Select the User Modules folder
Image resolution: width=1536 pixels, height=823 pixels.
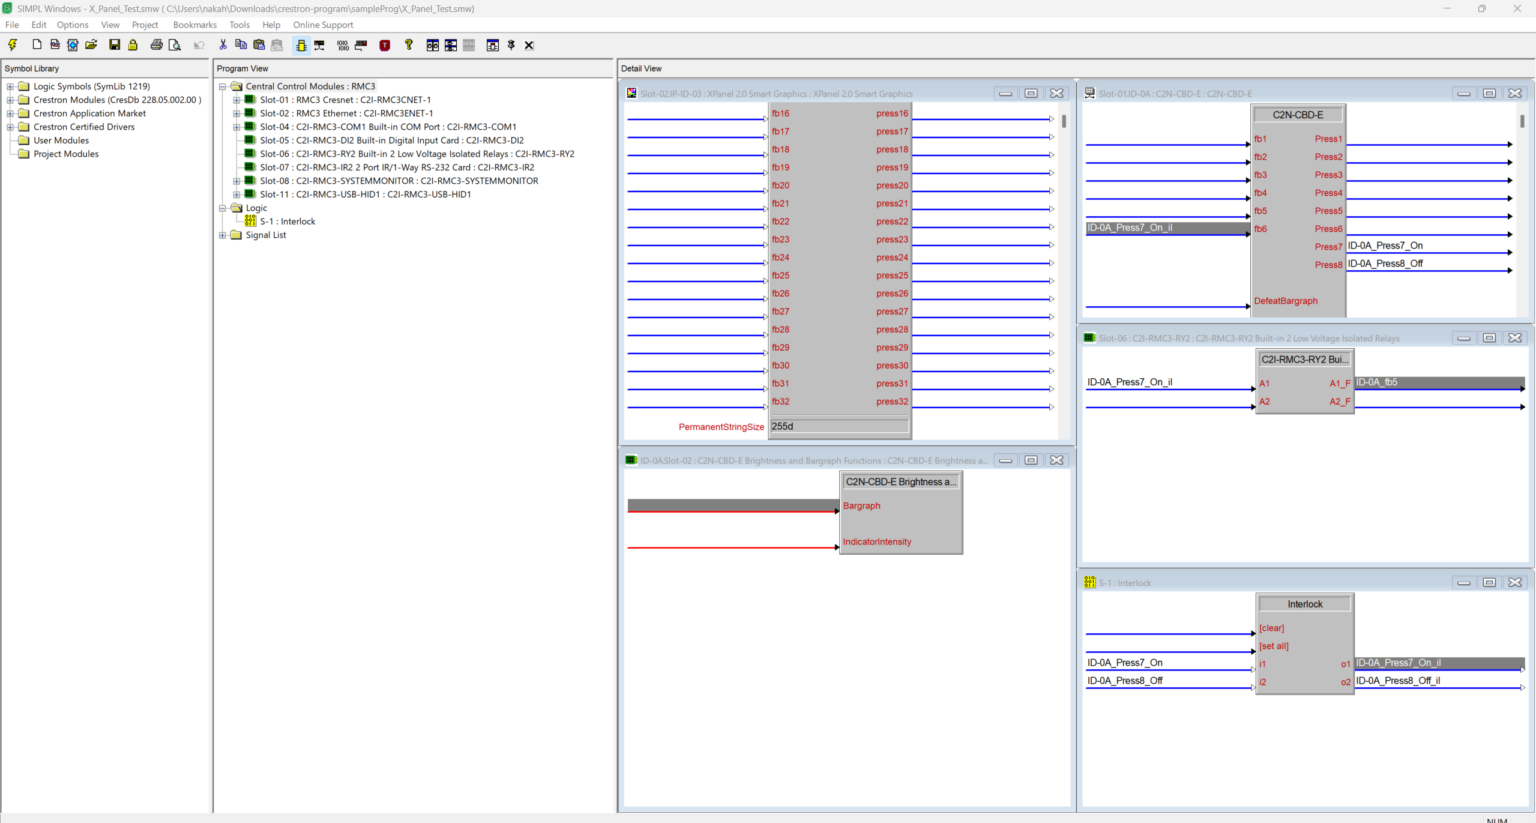[x=61, y=141]
